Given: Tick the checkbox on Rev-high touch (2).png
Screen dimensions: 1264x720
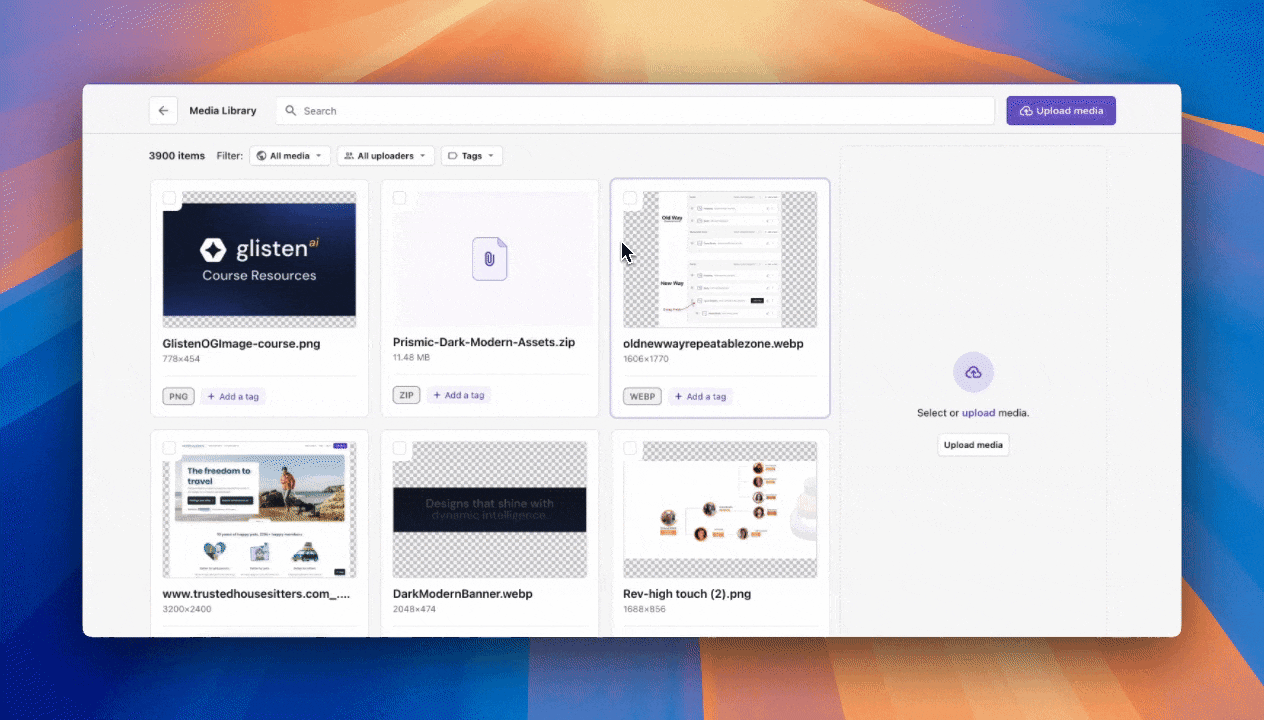Looking at the screenshot, I should (630, 449).
